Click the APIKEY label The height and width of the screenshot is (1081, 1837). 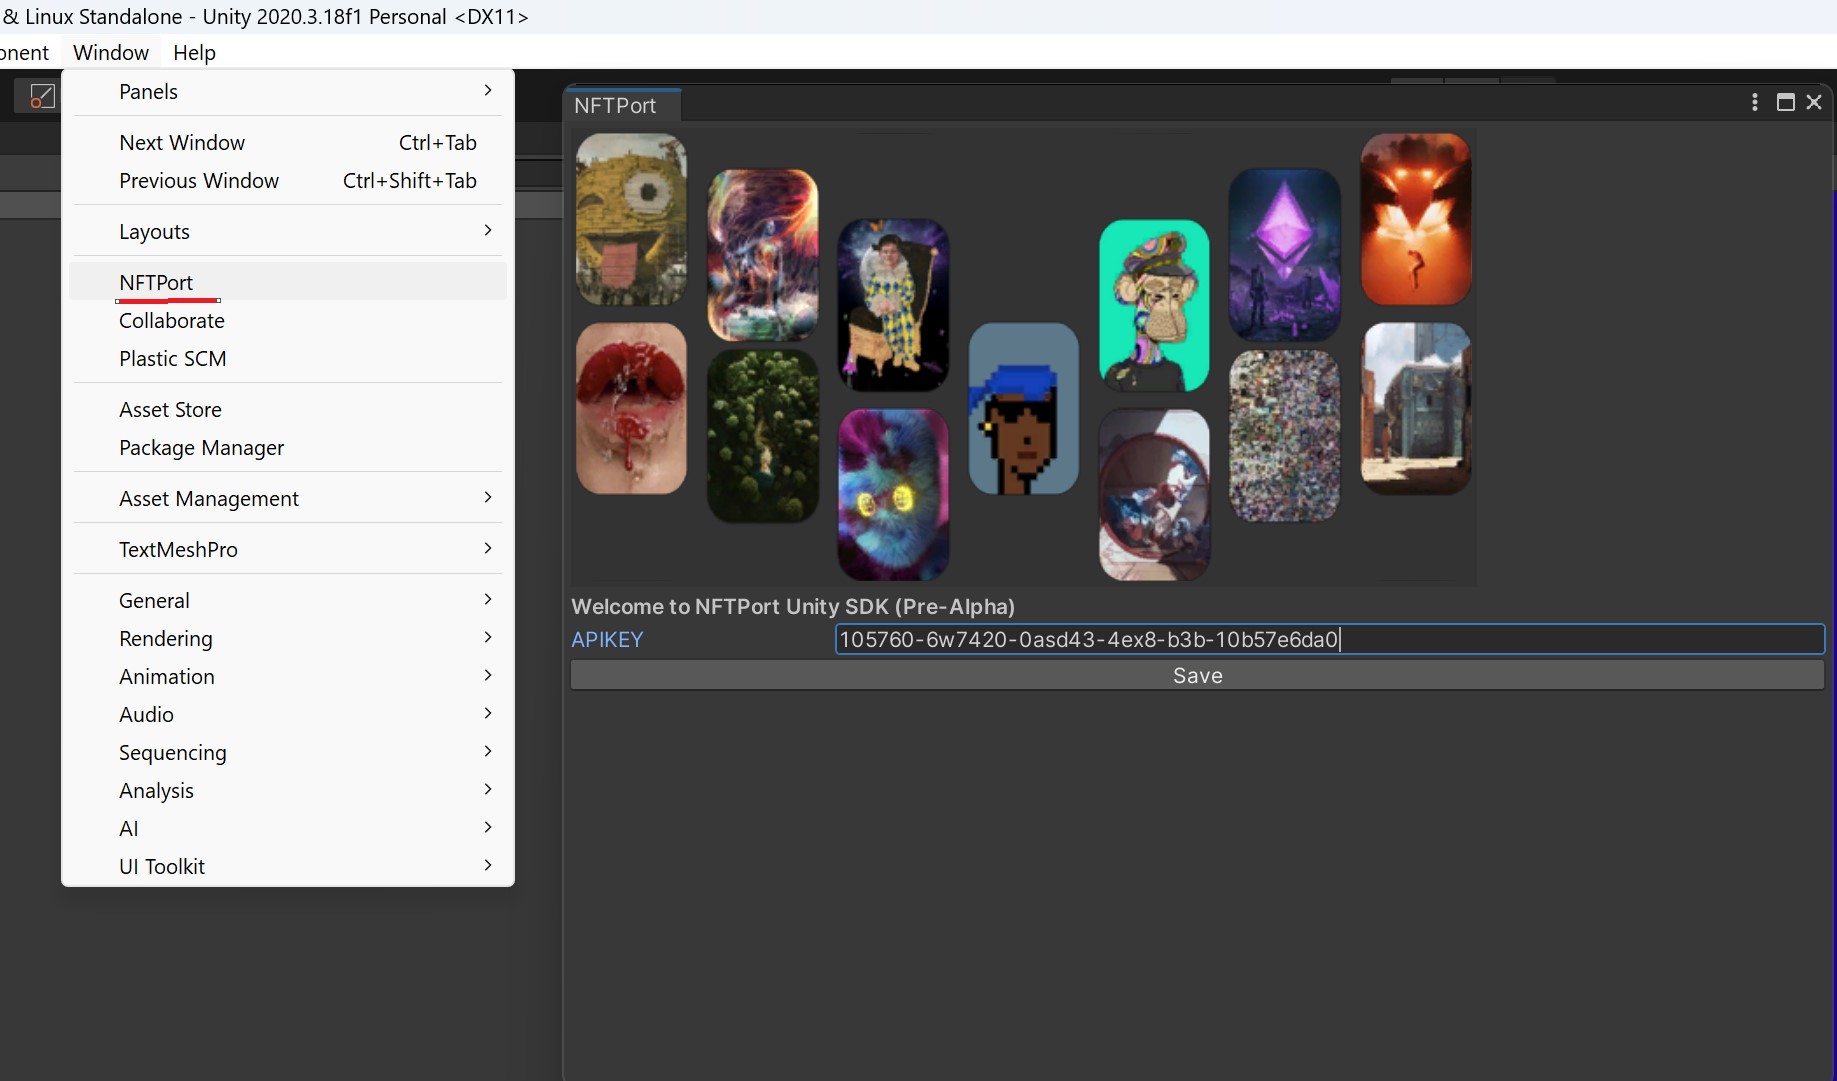pos(607,639)
